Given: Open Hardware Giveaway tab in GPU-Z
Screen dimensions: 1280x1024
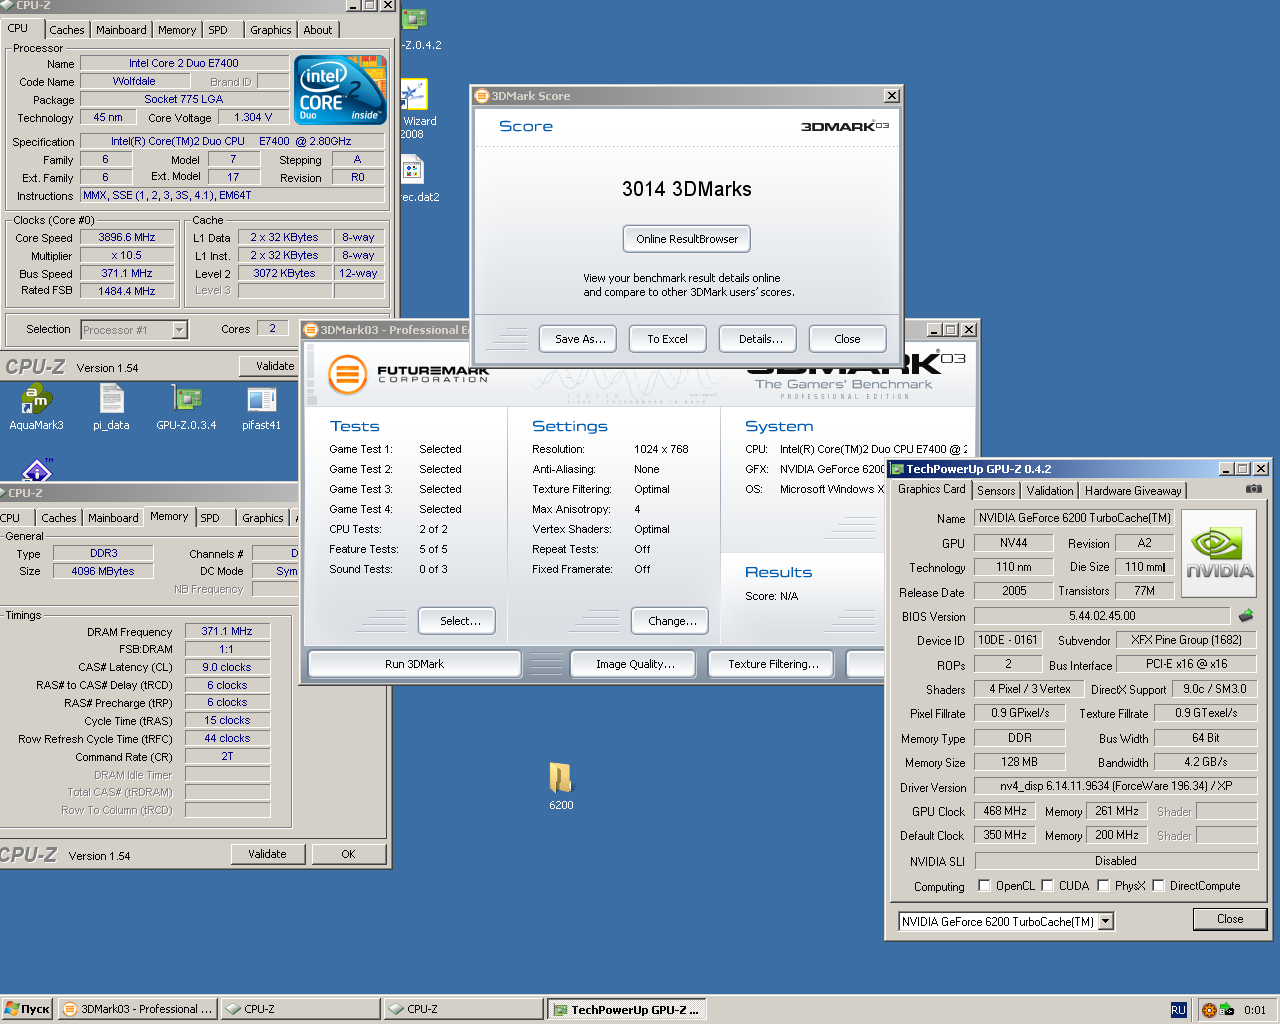Looking at the screenshot, I should [x=1133, y=491].
